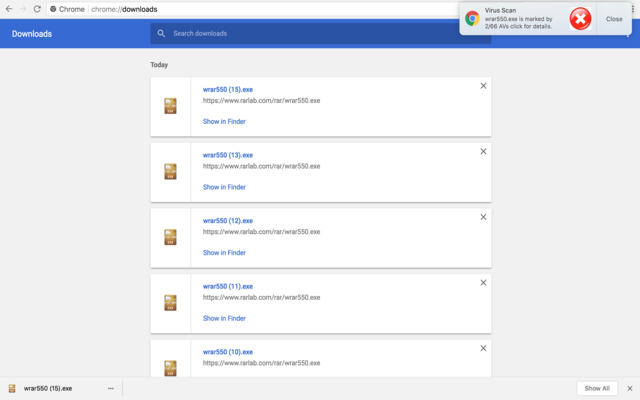This screenshot has height=400, width=640.
Task: Click the Today date heading
Action: 159,65
